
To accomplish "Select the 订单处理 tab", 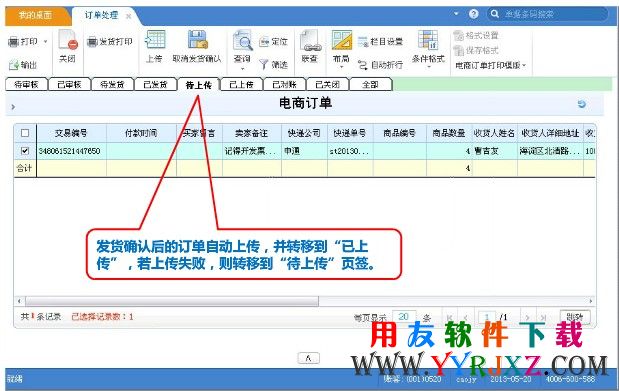I will click(x=101, y=15).
